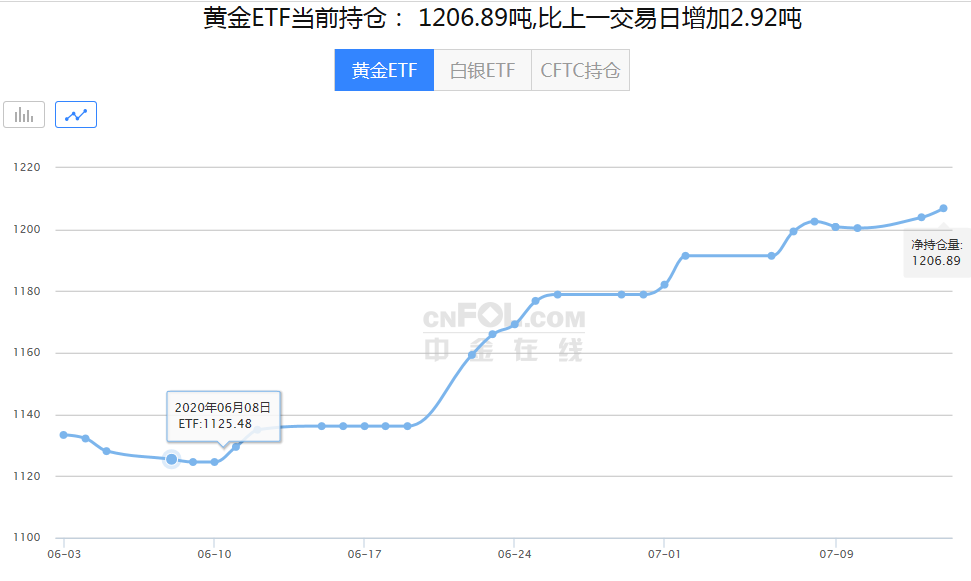
Task: Click the 净持仓量 1206.89 label box
Action: [x=937, y=253]
